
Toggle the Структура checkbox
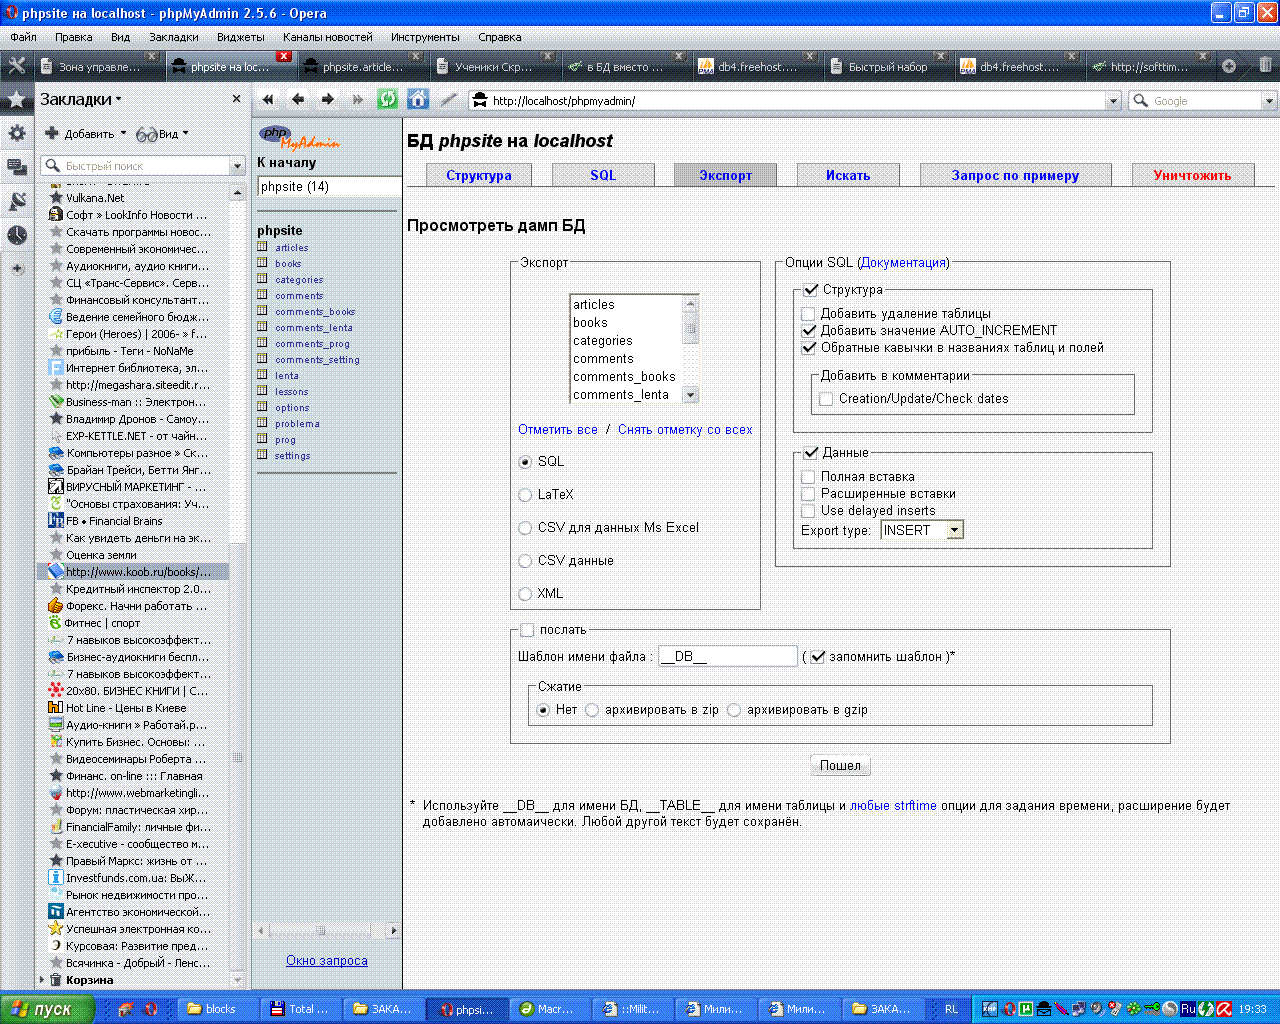click(811, 290)
